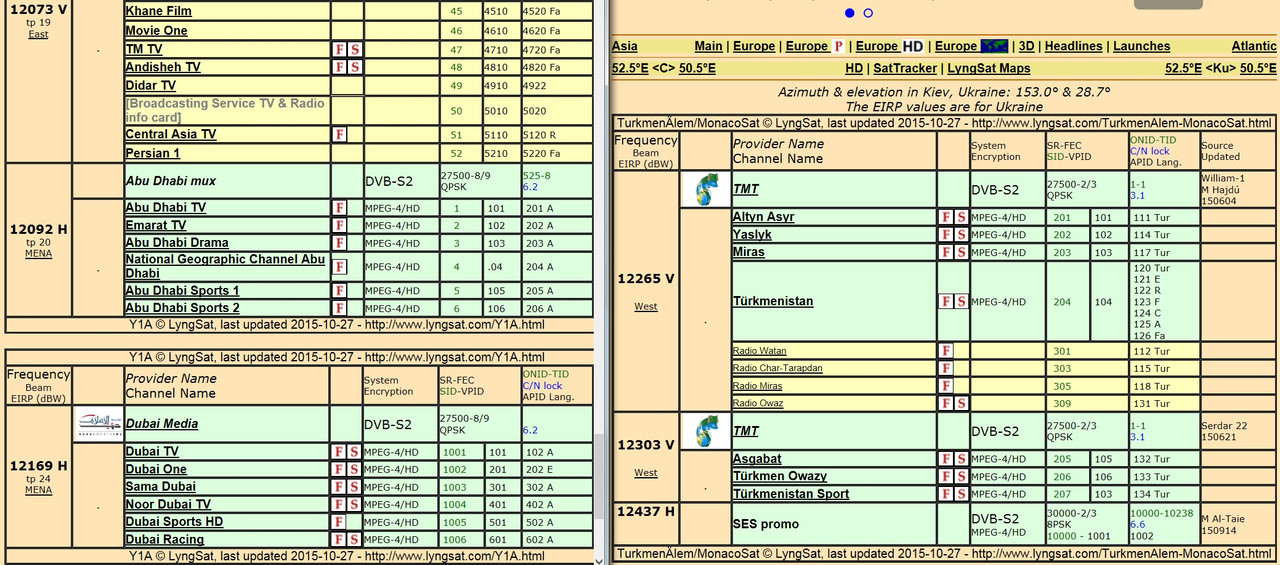Click the S icon in Dubai TV row
The height and width of the screenshot is (565, 1280).
tap(355, 452)
